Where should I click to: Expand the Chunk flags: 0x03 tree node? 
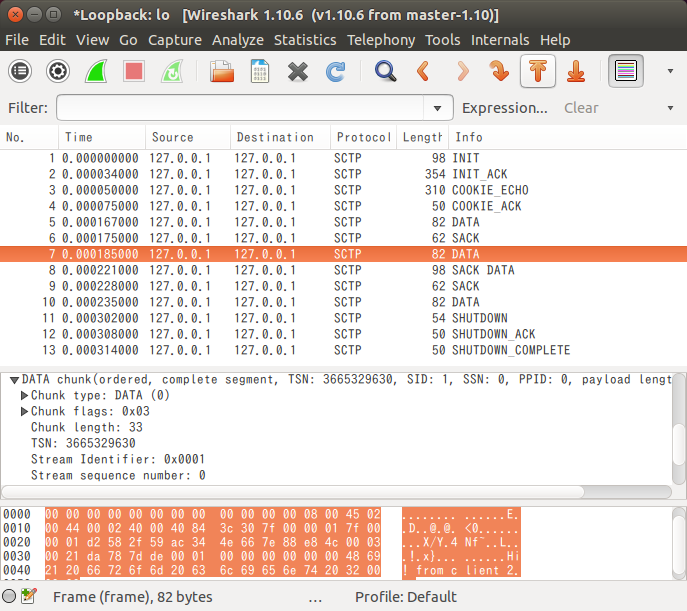(25, 411)
